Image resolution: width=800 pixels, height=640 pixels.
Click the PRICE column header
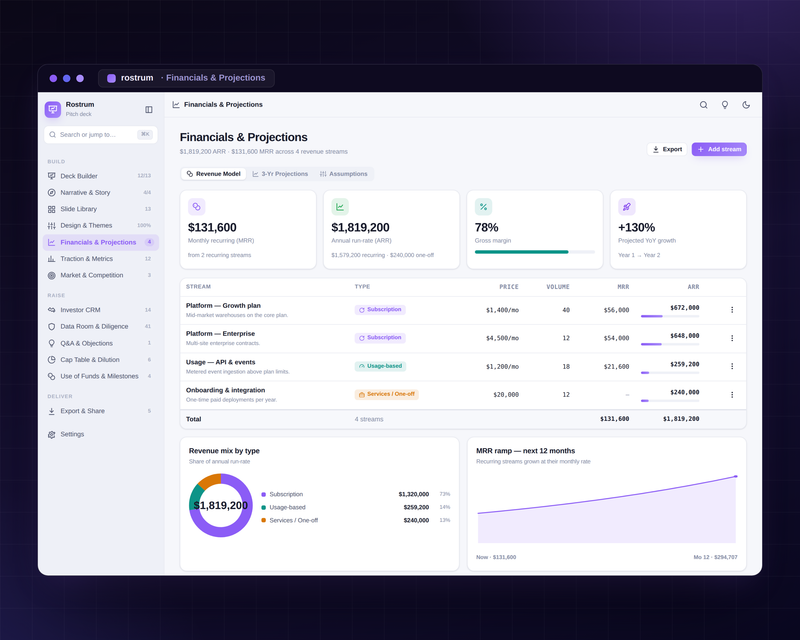509,287
